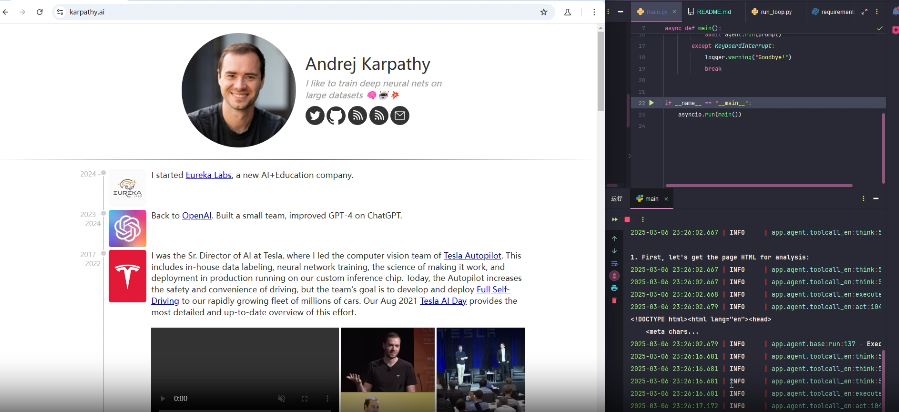This screenshot has height=412, width=899.
Task: Close the main.py editor tab
Action: 674,11
